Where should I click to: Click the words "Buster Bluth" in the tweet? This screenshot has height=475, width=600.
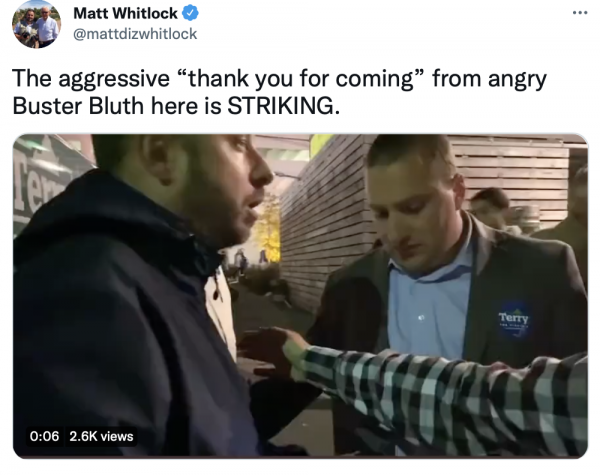point(78,106)
